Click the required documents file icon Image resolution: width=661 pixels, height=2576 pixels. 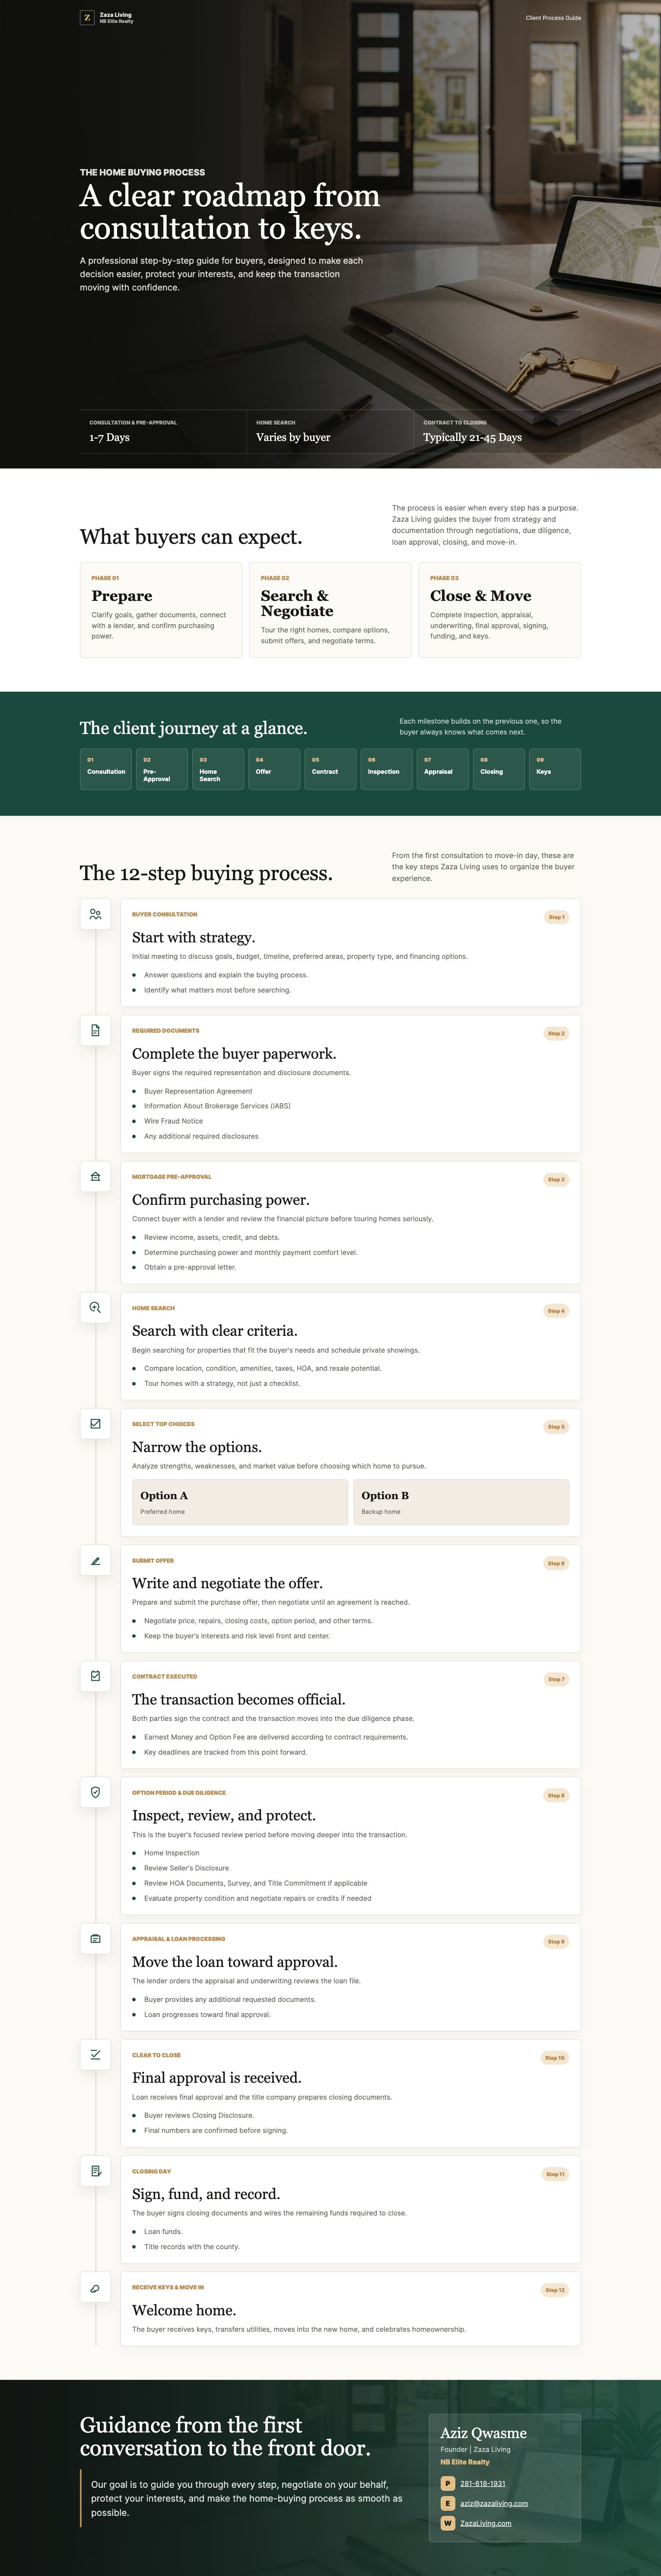pyautogui.click(x=95, y=1030)
